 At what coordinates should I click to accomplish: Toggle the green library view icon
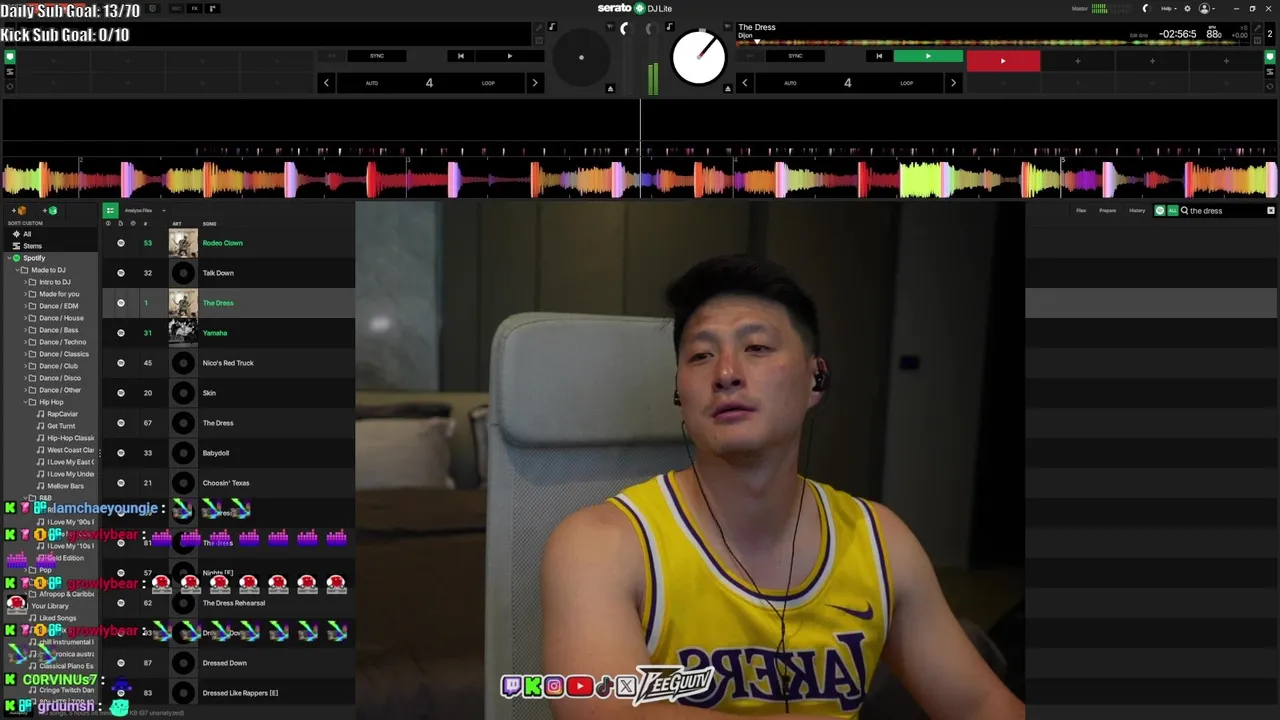pyautogui.click(x=110, y=211)
